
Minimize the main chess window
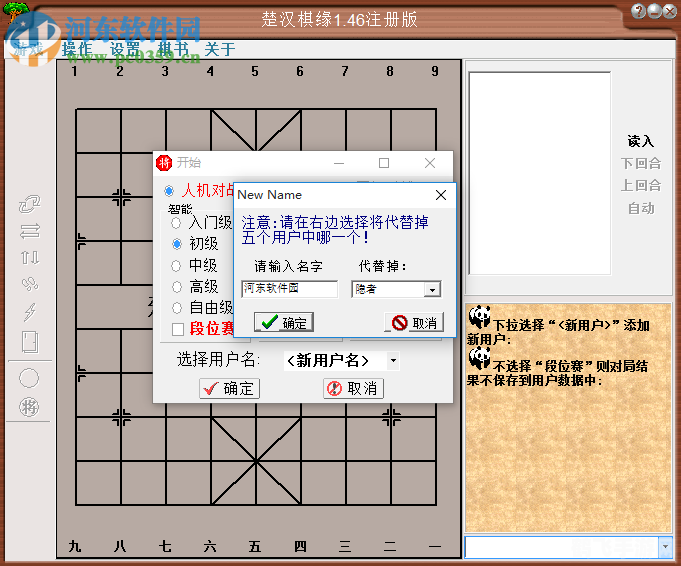[654, 11]
